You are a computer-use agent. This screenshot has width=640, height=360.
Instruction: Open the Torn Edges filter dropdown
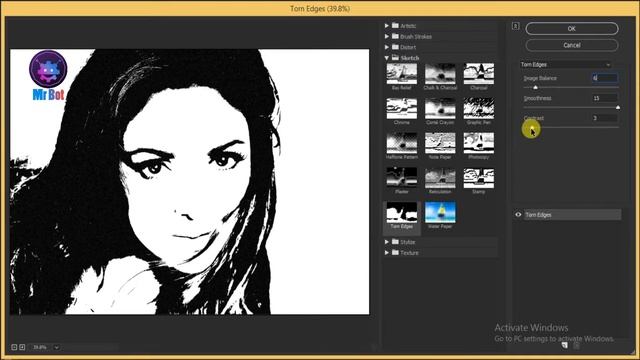[x=565, y=64]
